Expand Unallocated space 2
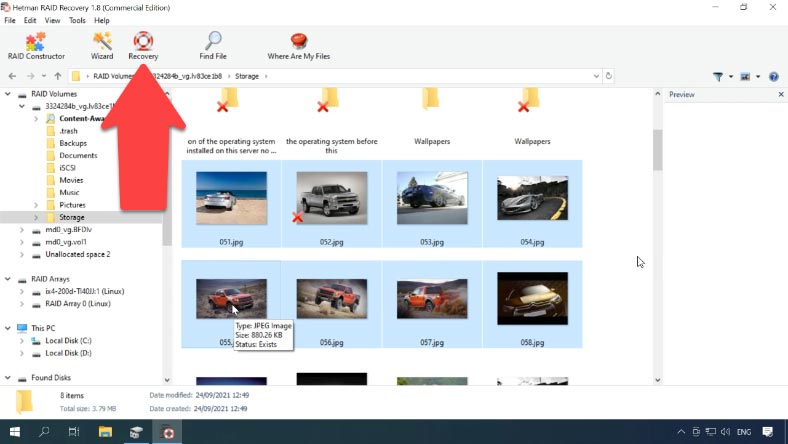The image size is (788, 444). [22, 254]
